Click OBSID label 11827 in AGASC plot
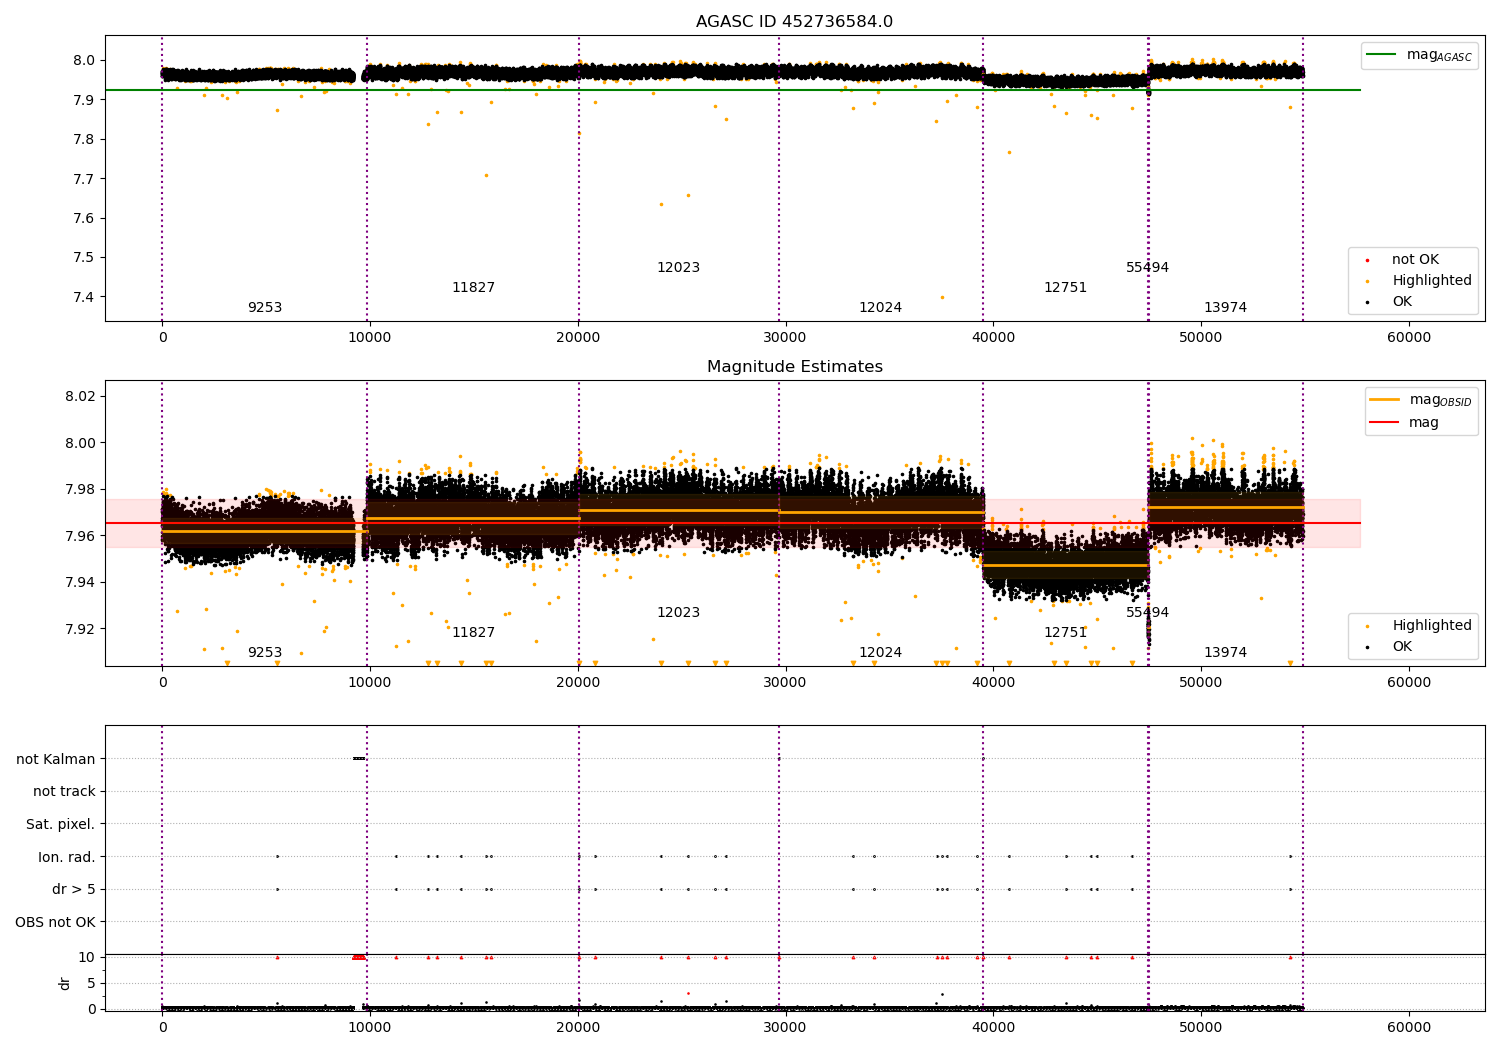1500x1050 pixels. point(473,288)
